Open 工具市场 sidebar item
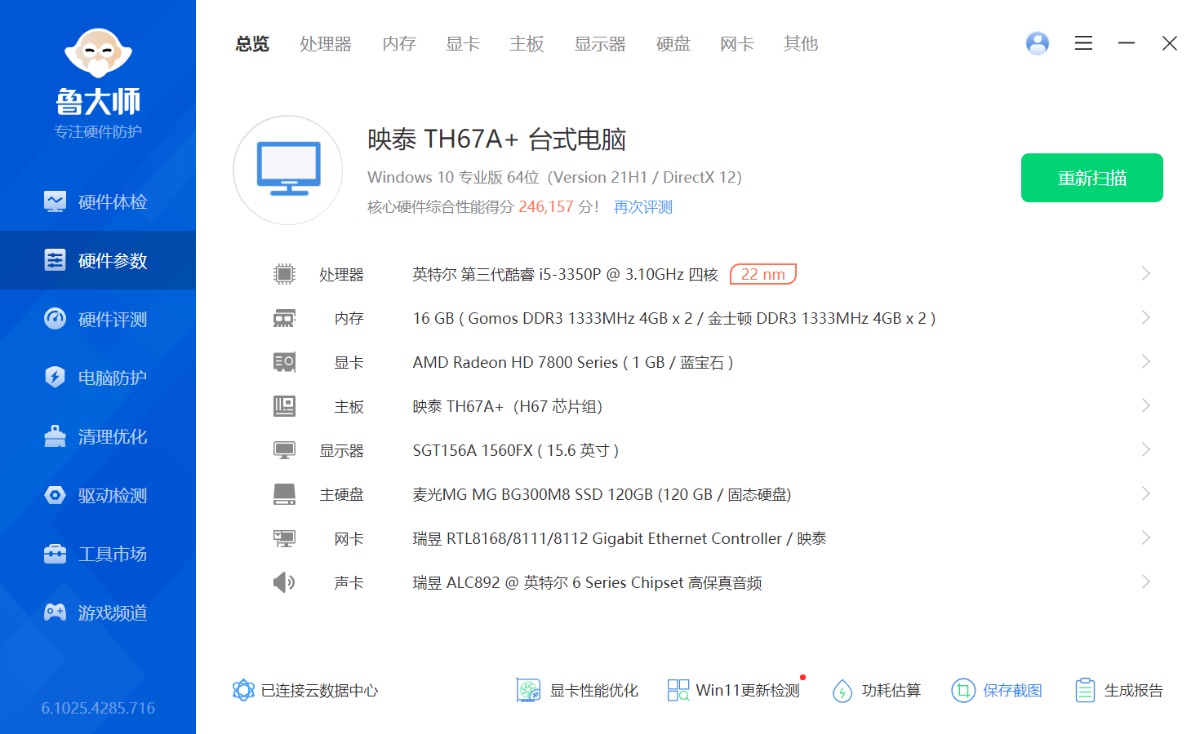Screen dimensions: 1200x734 coord(98,554)
